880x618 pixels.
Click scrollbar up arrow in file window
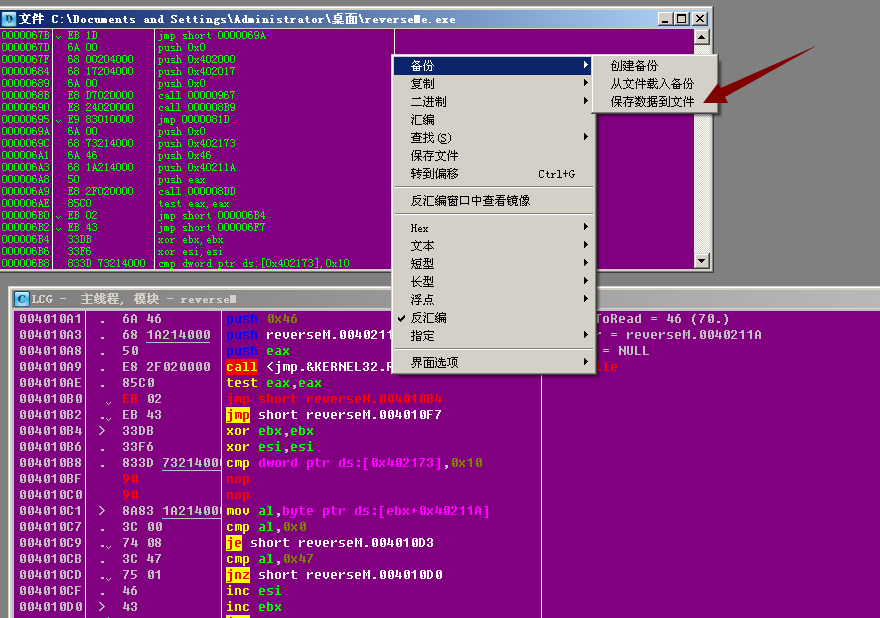pos(702,38)
